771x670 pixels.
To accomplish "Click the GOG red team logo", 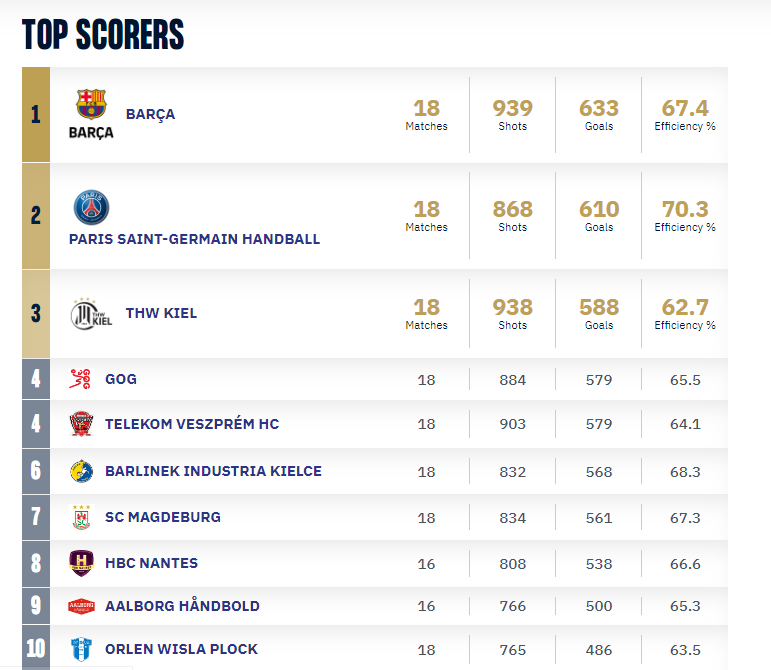I will 81,380.
